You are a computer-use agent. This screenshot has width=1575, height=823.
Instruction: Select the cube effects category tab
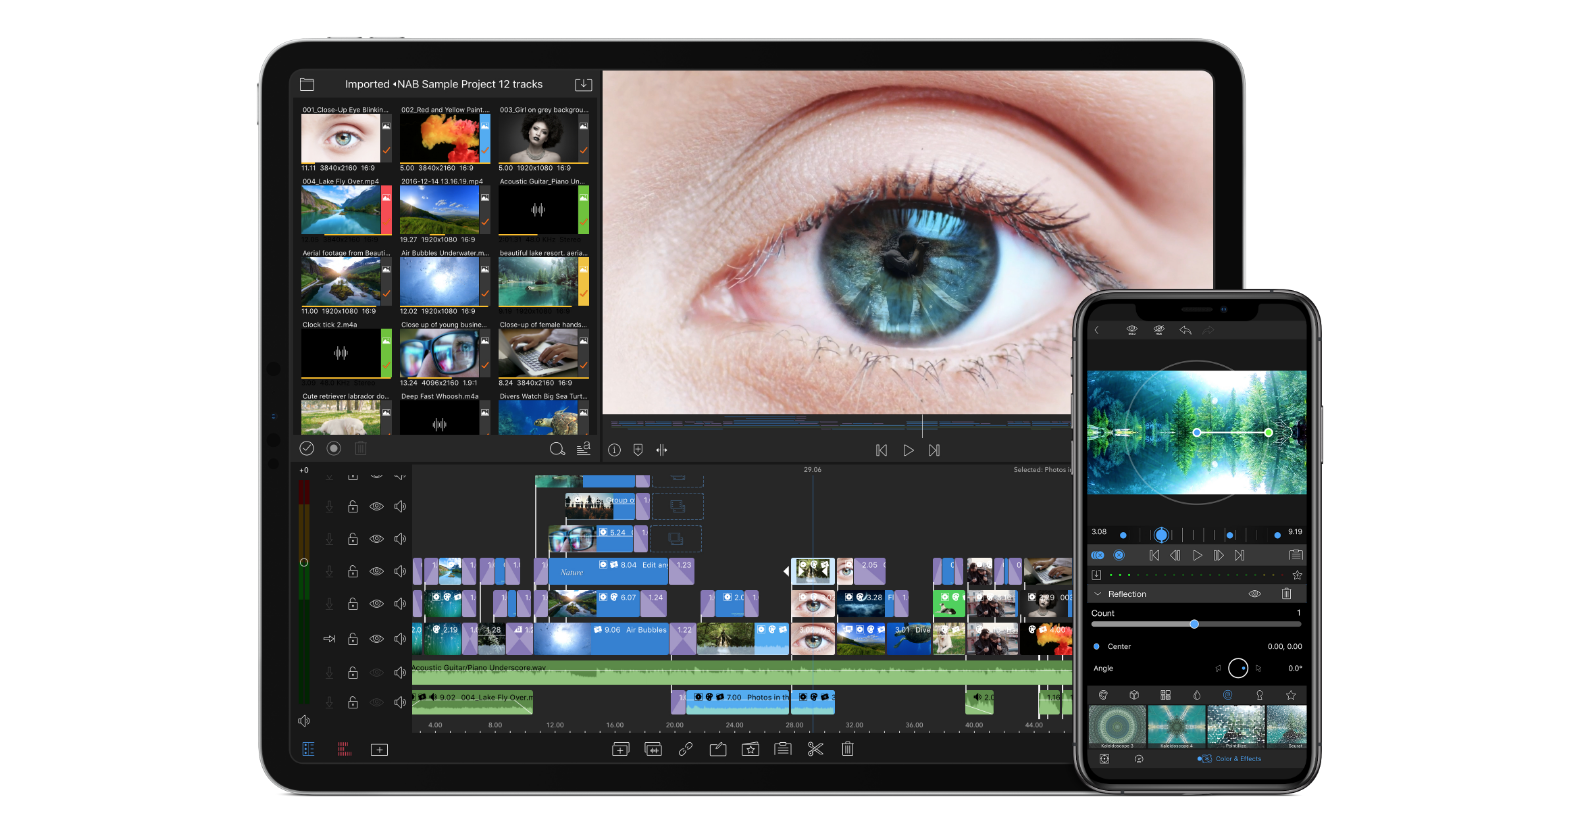point(1134,695)
